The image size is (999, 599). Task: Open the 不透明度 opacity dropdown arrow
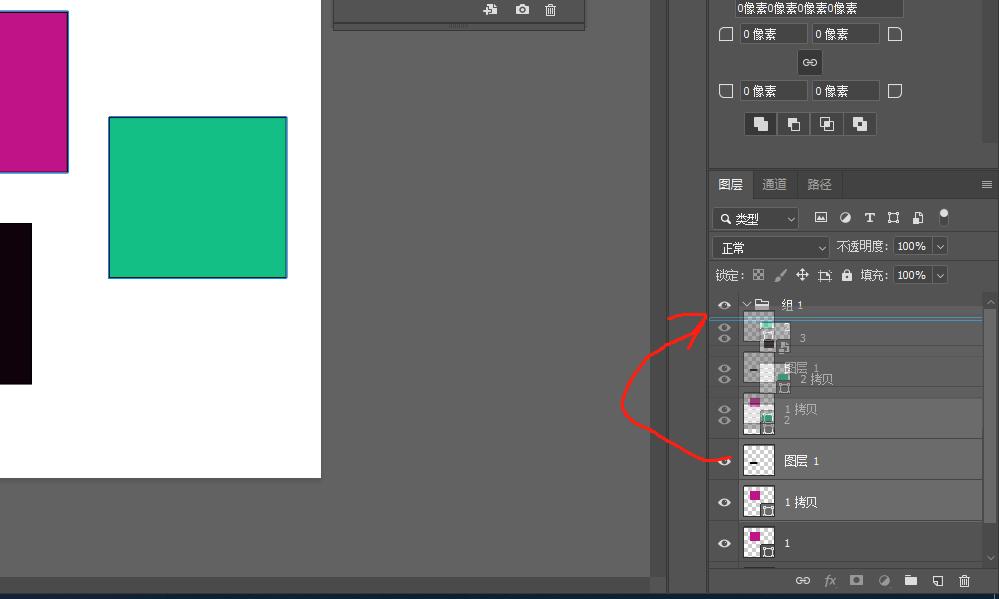tap(939, 246)
